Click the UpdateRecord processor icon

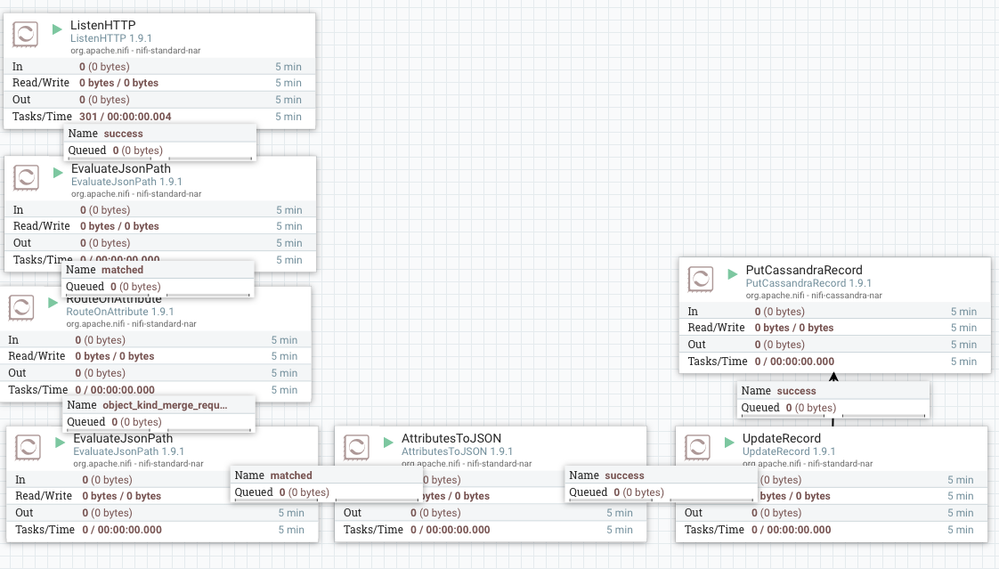pos(698,447)
